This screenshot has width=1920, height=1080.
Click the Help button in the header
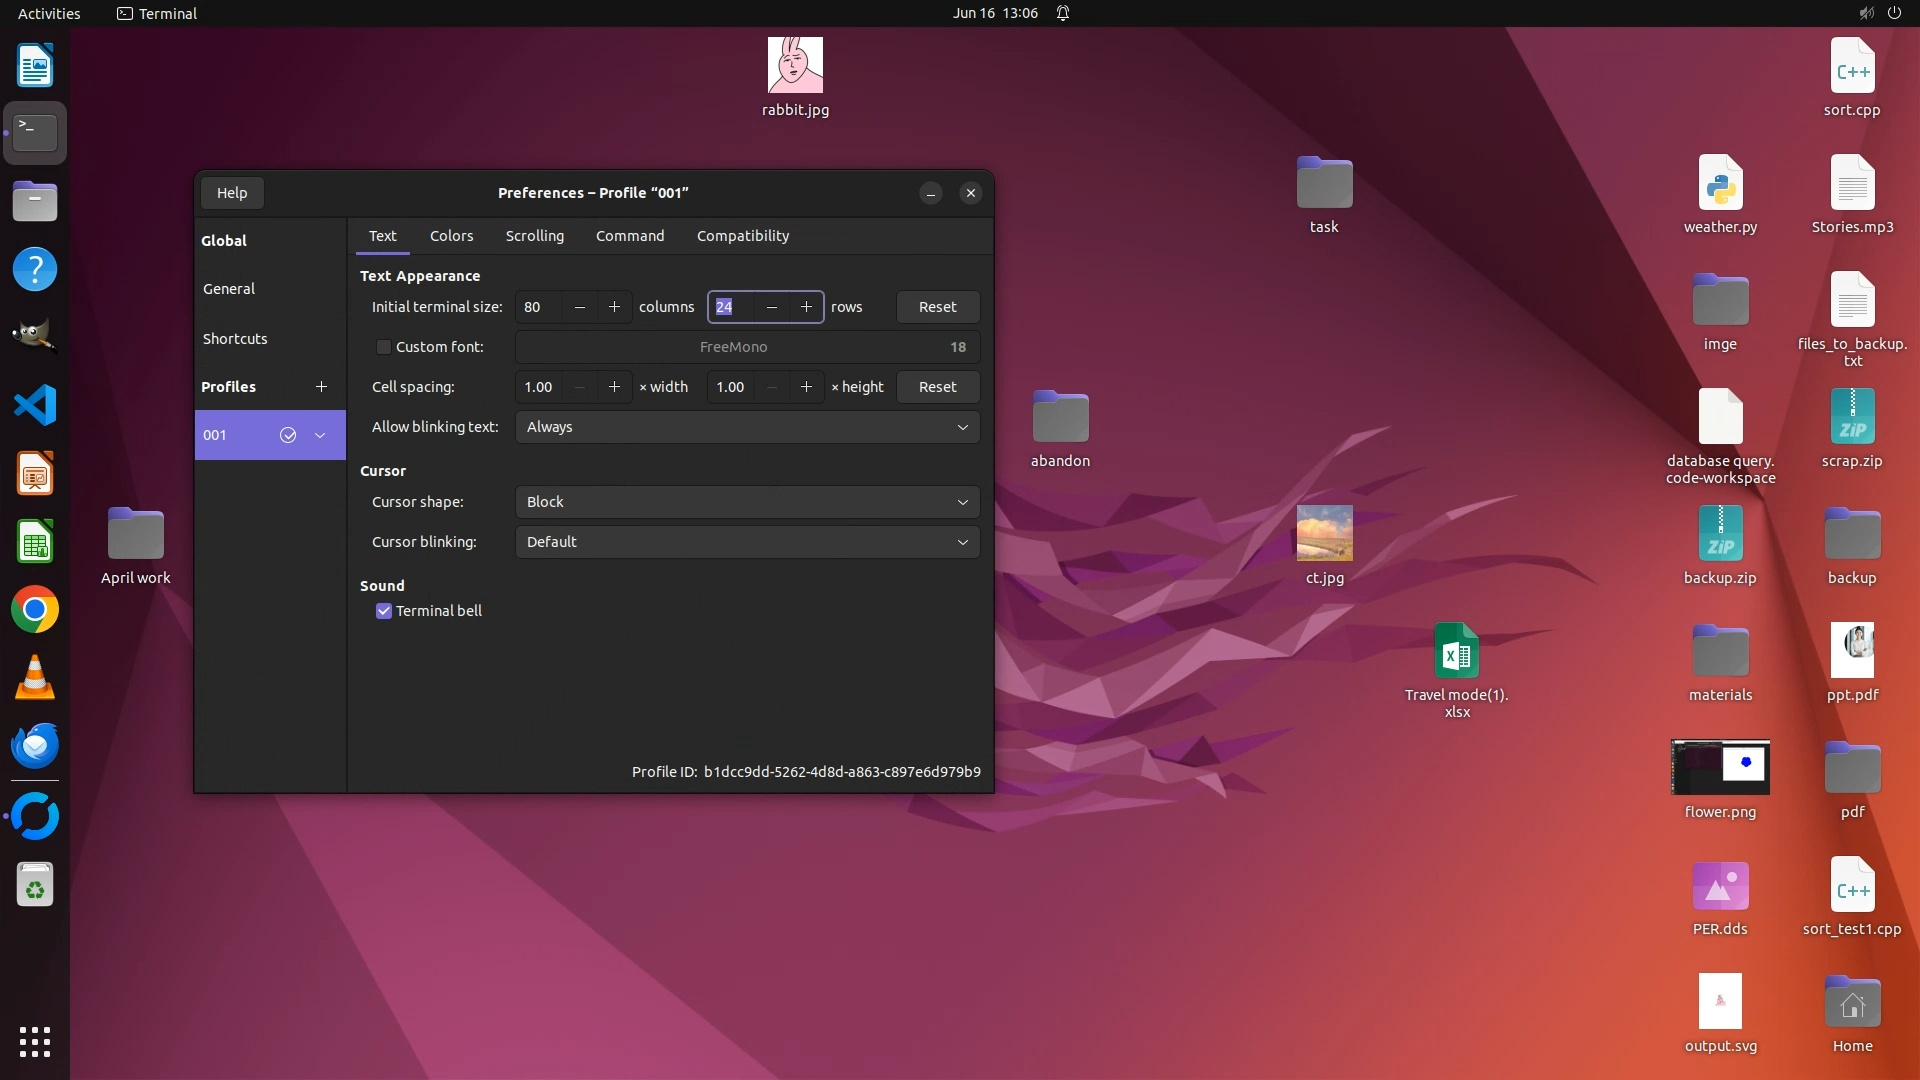click(232, 193)
